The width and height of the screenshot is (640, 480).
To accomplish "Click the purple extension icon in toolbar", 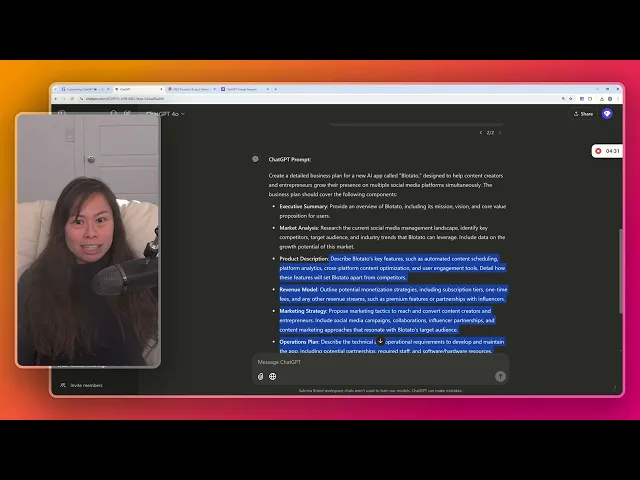I will (582, 99).
